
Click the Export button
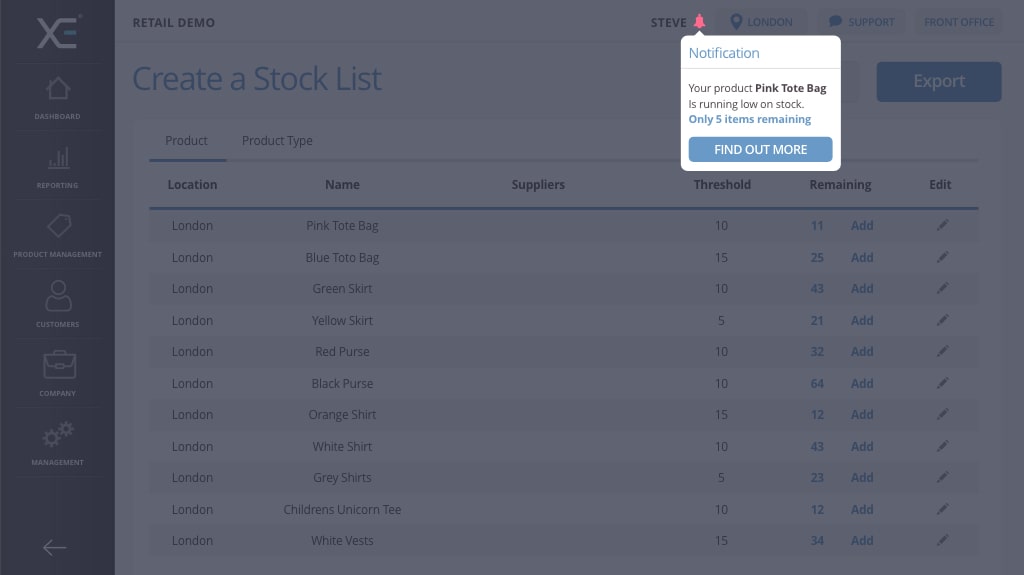coord(938,82)
